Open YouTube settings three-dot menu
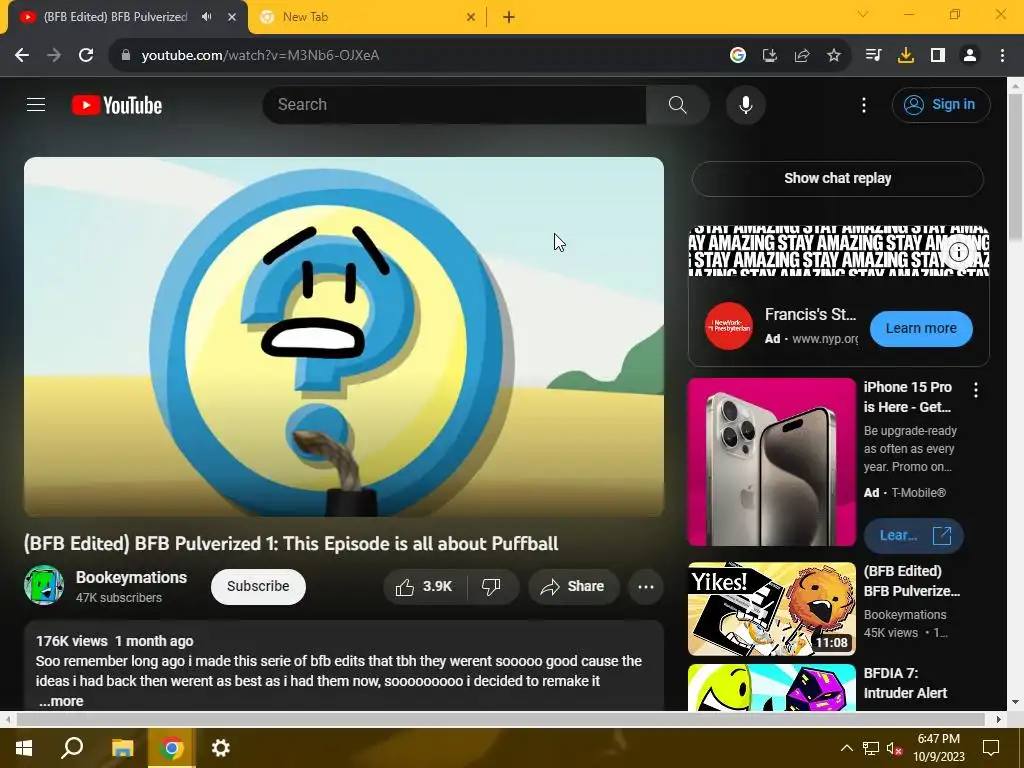The image size is (1024, 768). [x=863, y=104]
